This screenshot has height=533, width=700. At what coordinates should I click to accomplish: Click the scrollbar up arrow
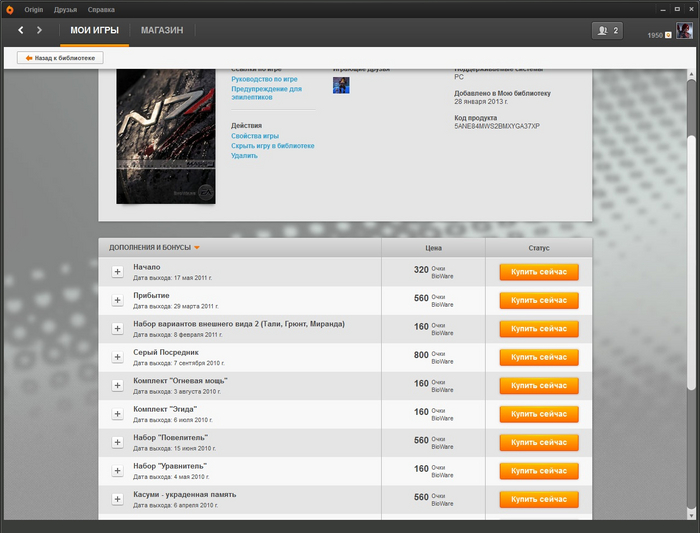(x=692, y=74)
